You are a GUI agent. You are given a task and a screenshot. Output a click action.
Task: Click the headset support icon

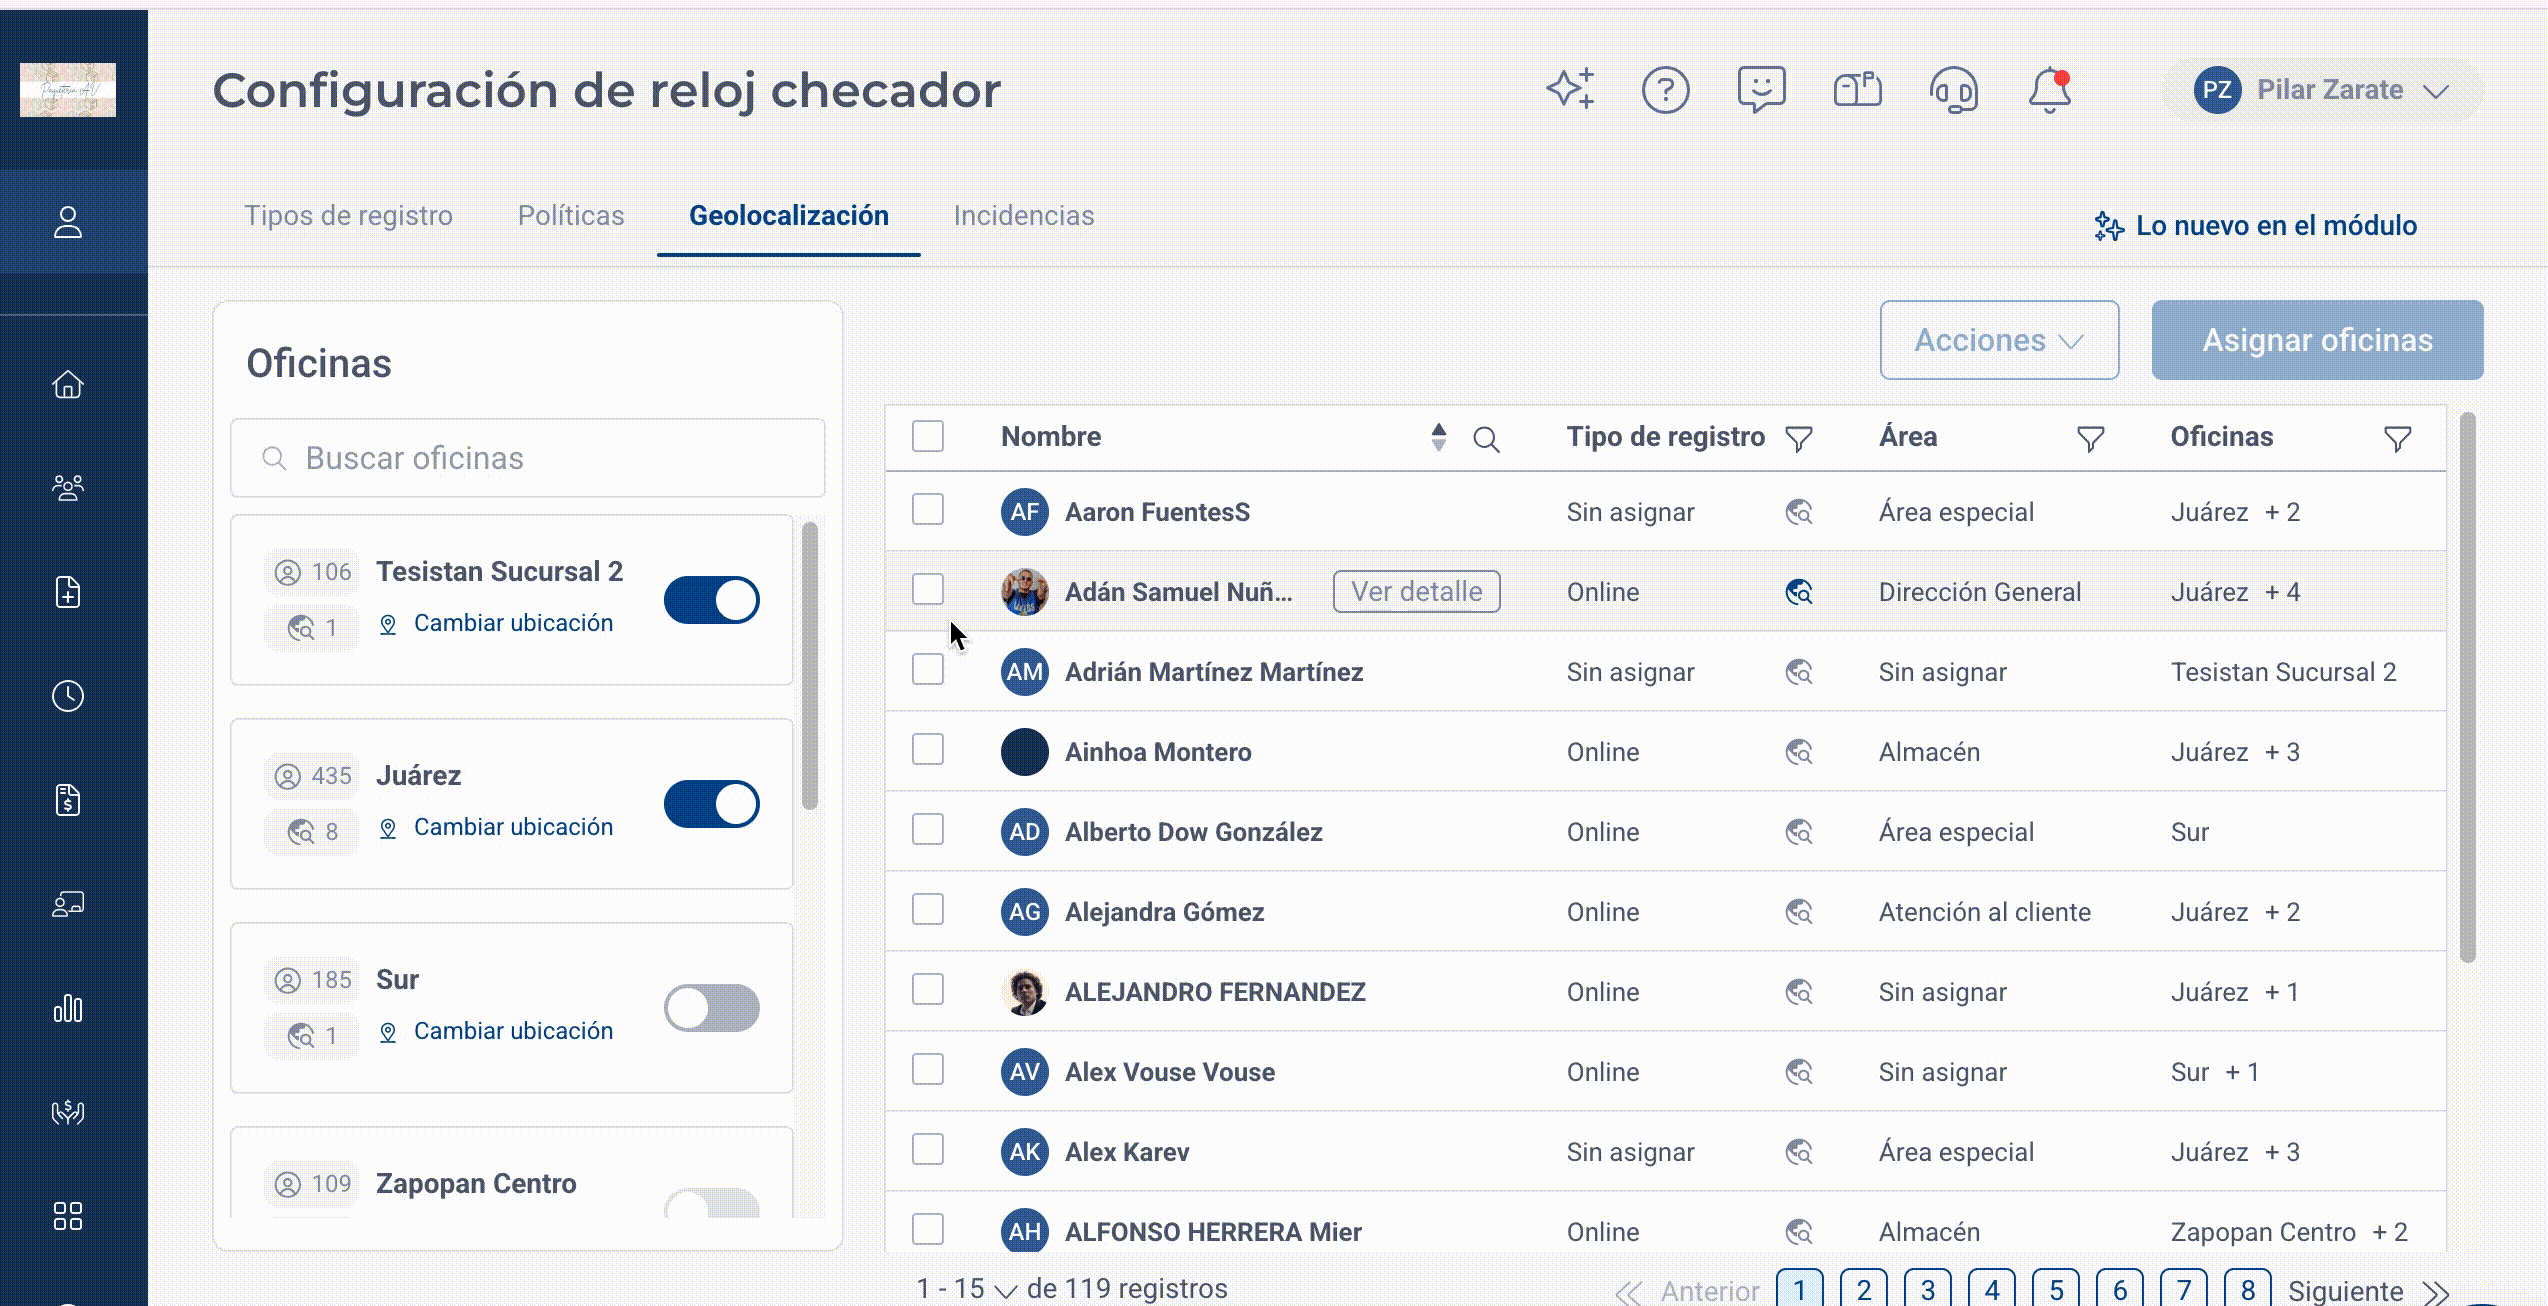point(1953,90)
